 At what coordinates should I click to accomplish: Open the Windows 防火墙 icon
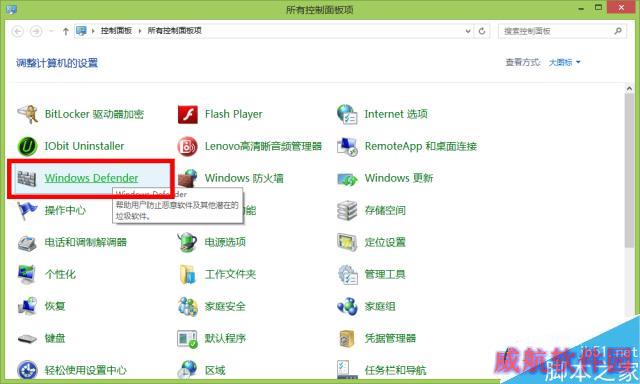click(187, 178)
